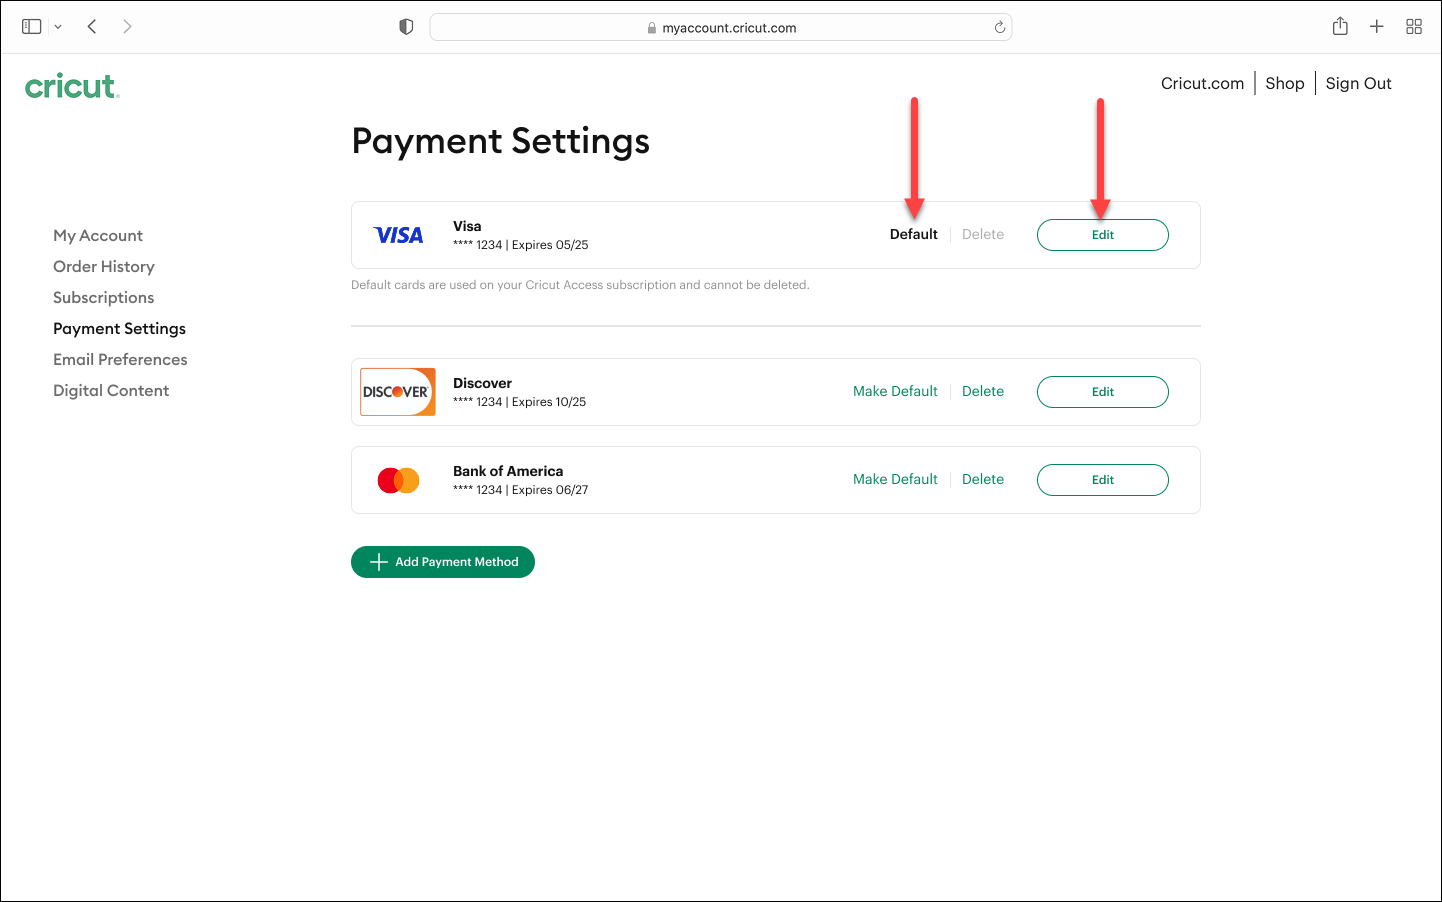Make the Discover card default
Image resolution: width=1442 pixels, height=902 pixels.
[895, 392]
